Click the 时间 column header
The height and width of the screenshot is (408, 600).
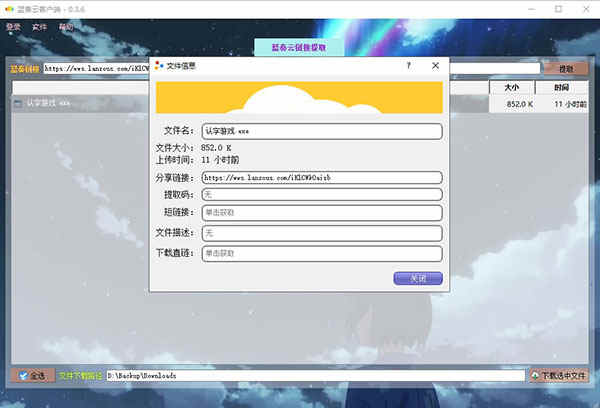click(x=561, y=88)
